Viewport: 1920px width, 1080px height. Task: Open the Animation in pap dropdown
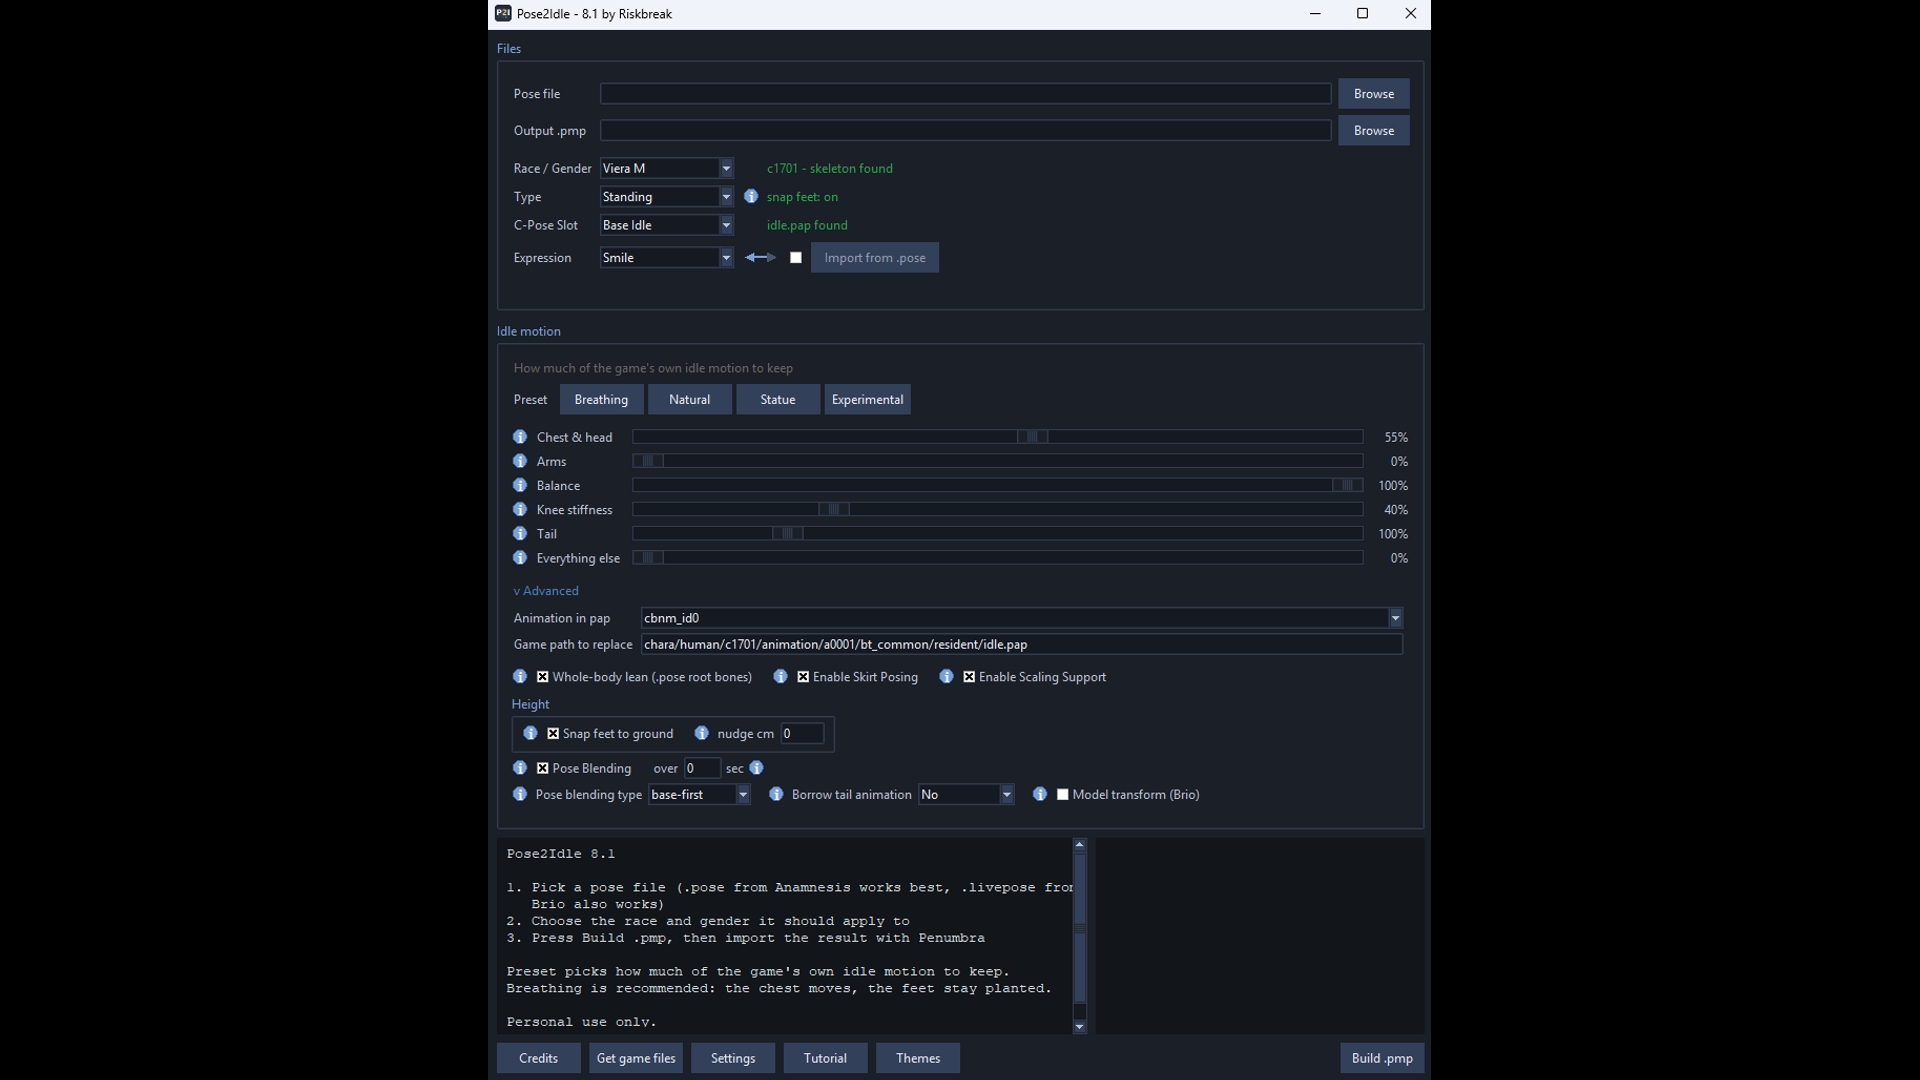click(x=1022, y=618)
